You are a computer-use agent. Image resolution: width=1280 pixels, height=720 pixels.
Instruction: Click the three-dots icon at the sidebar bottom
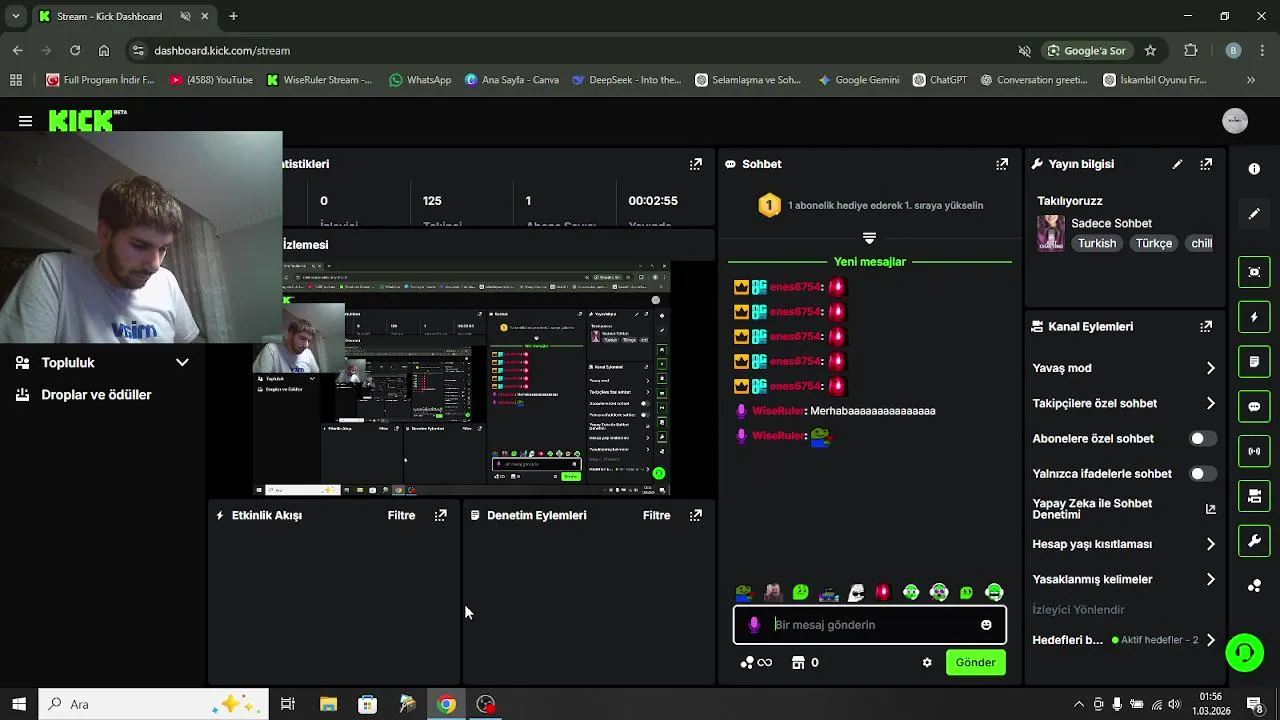[1254, 586]
